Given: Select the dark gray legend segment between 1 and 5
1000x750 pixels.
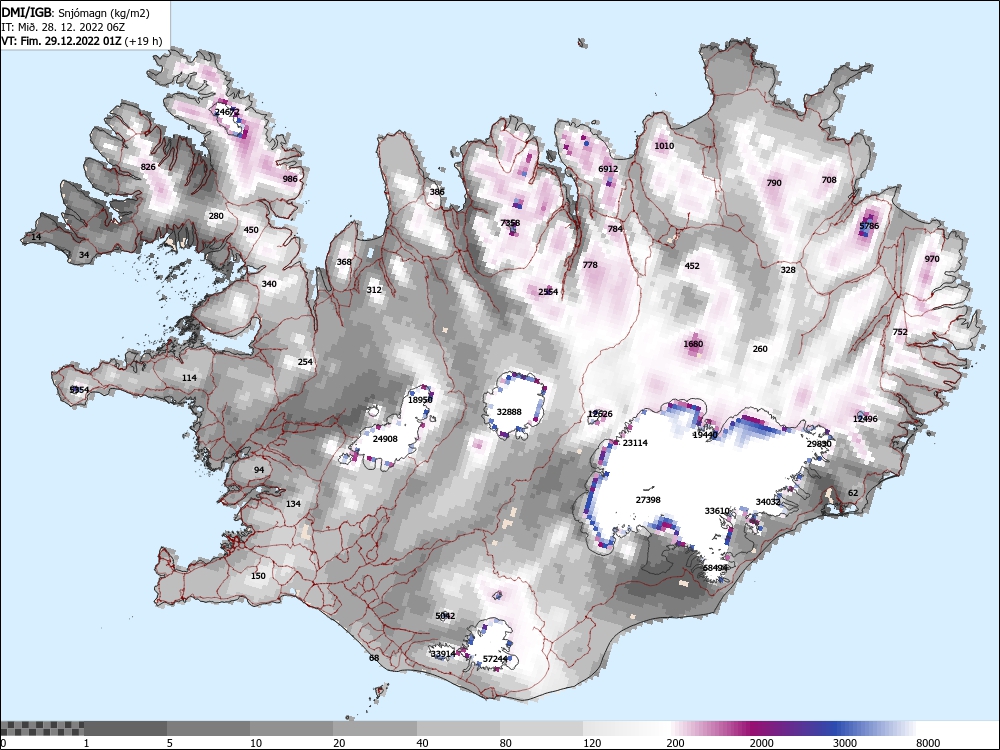Looking at the screenshot, I should [x=125, y=728].
